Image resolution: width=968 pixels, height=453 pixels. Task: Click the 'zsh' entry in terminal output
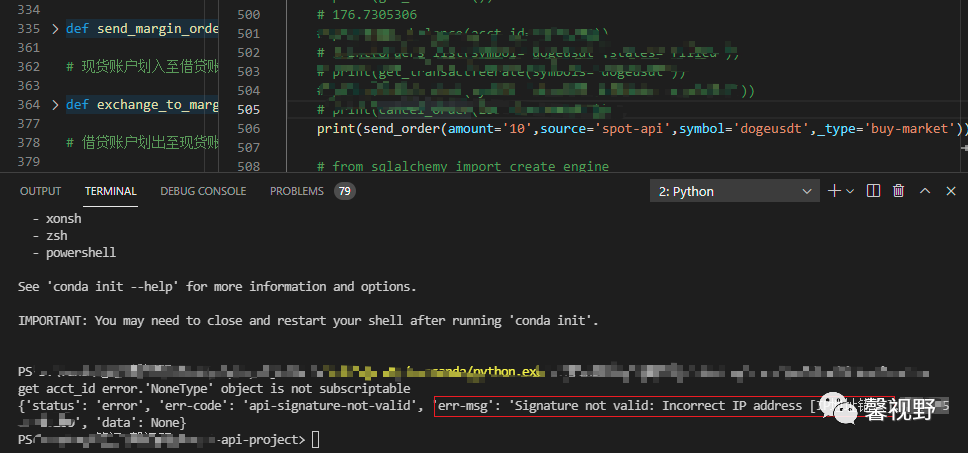point(57,236)
